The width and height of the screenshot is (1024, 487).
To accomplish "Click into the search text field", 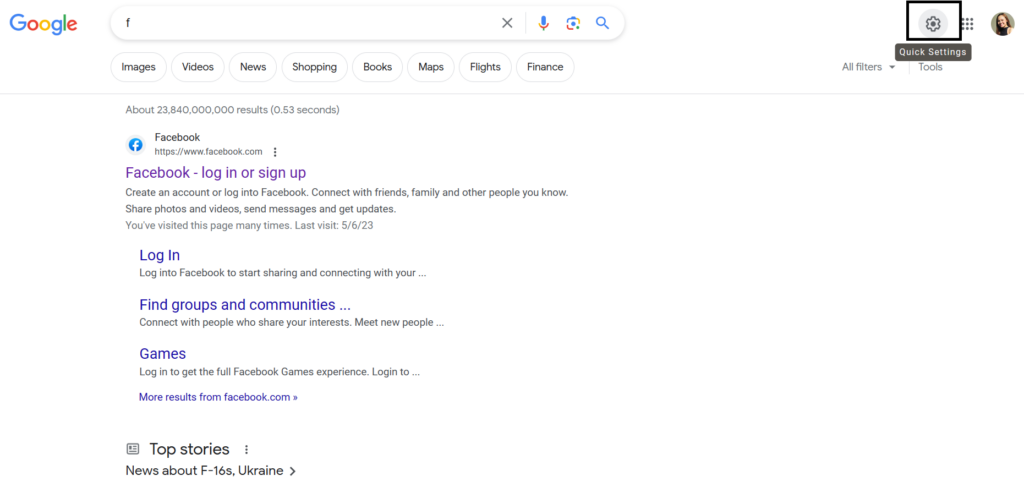I will (x=307, y=24).
